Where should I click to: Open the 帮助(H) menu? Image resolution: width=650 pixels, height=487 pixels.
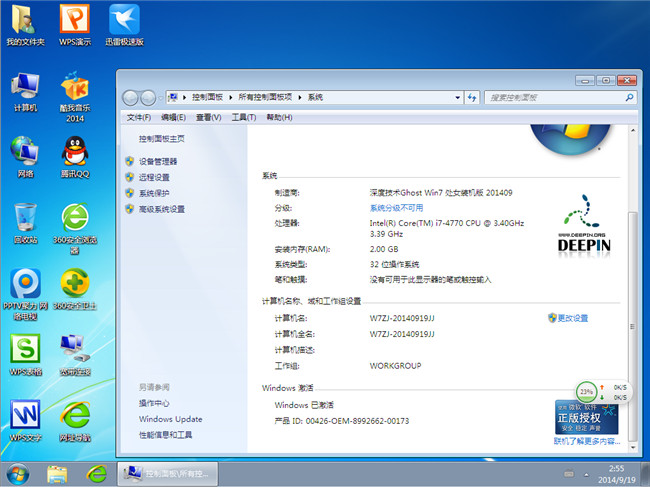click(279, 118)
